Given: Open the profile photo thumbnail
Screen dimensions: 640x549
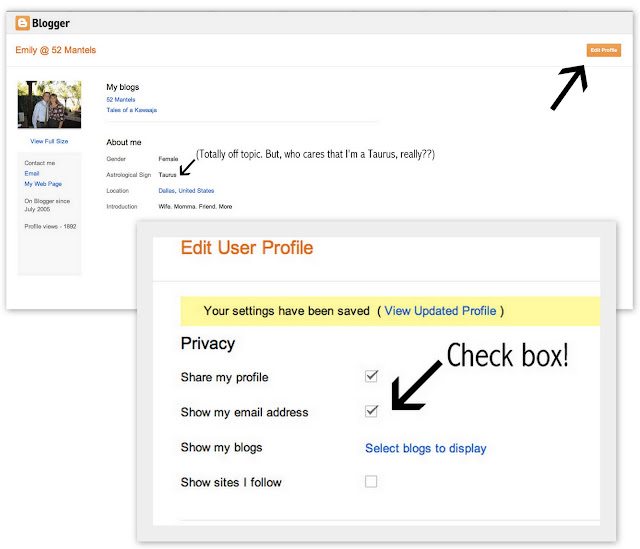Looking at the screenshot, I should (49, 104).
